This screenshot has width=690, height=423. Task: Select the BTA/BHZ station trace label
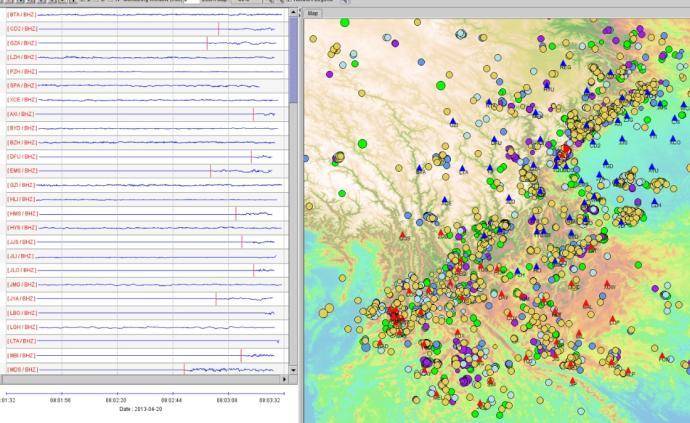point(21,15)
